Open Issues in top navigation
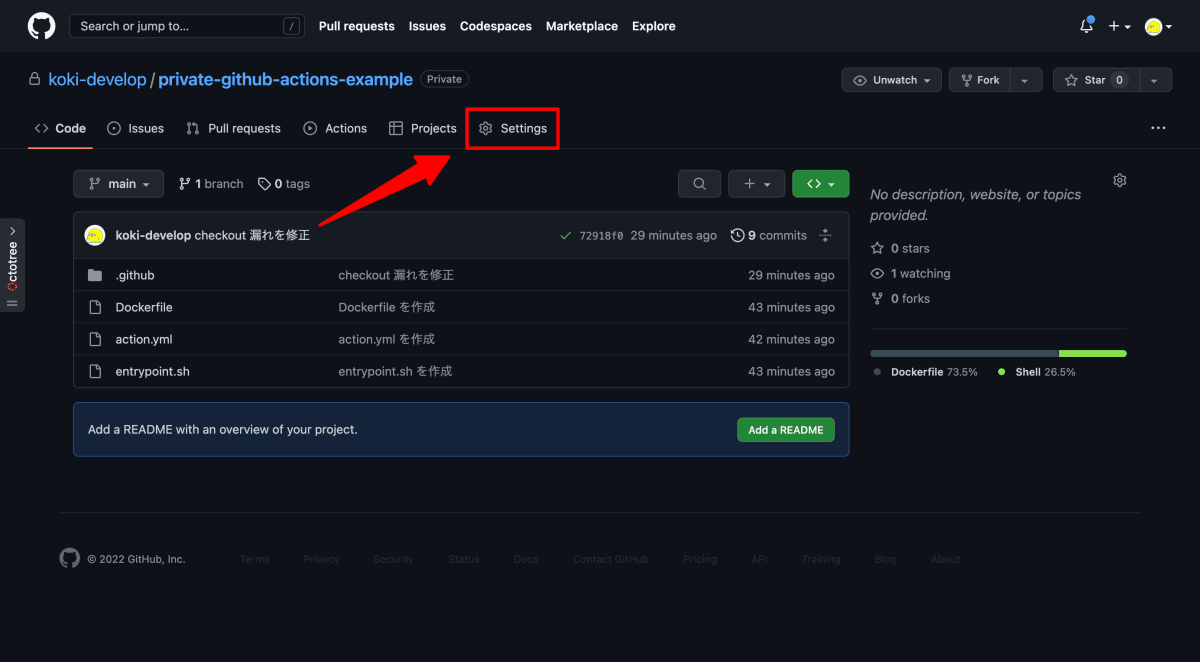This screenshot has height=662, width=1200. 427,26
